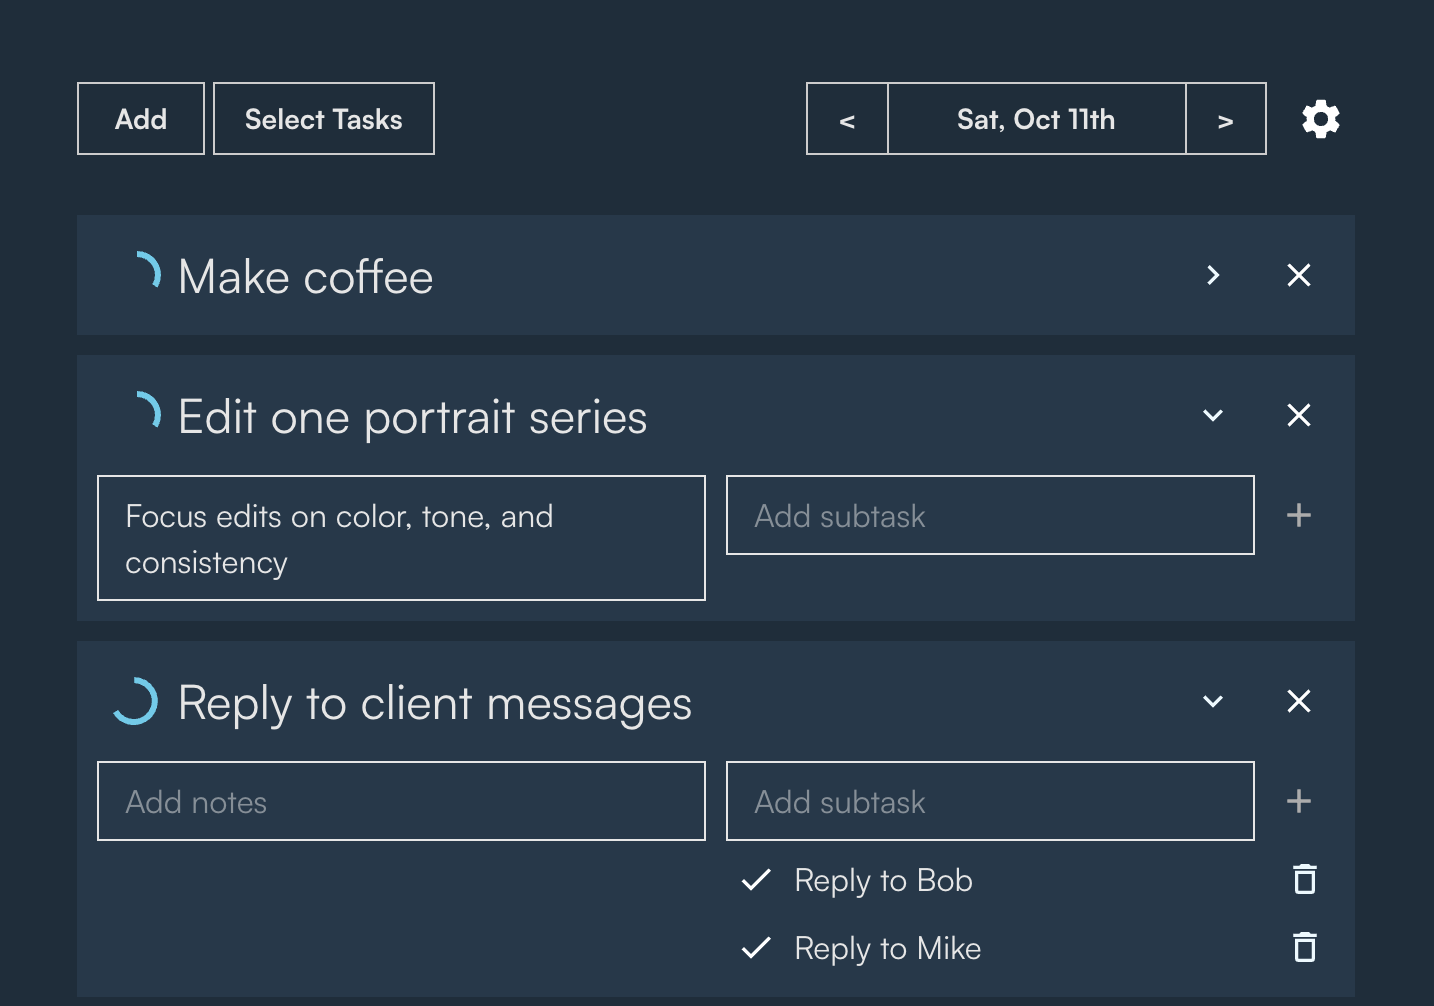The width and height of the screenshot is (1434, 1006).
Task: Toggle Make coffee progress circle
Action: [x=142, y=273]
